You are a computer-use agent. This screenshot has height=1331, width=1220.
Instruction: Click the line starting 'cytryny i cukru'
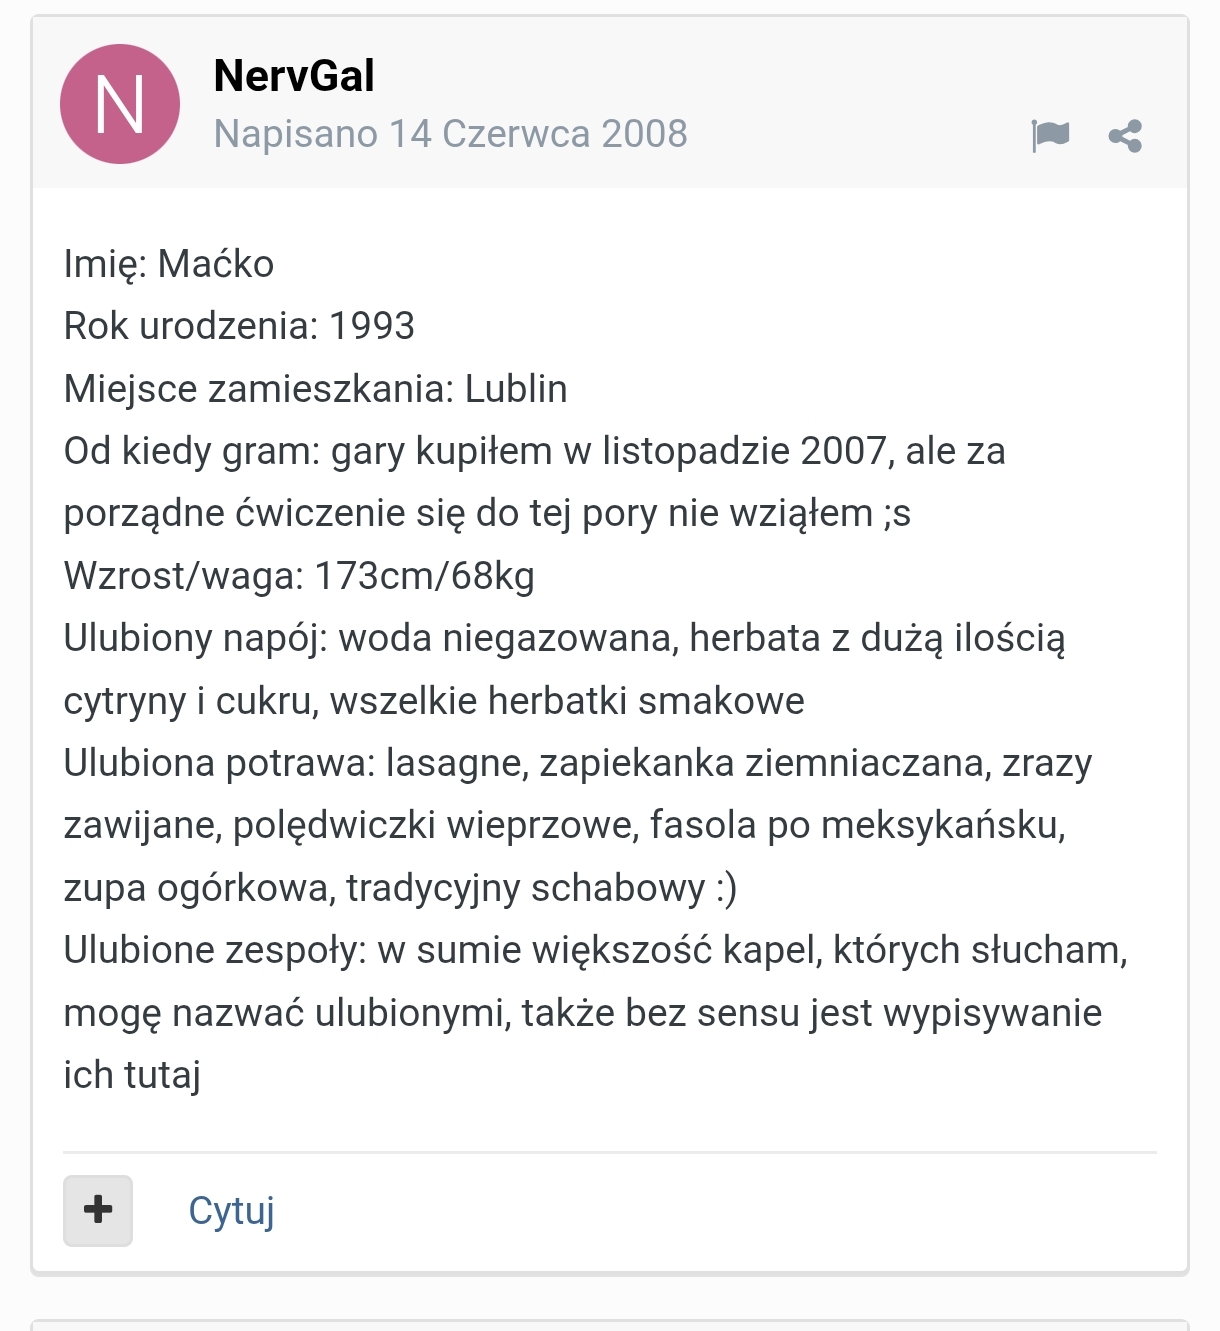pos(434,701)
